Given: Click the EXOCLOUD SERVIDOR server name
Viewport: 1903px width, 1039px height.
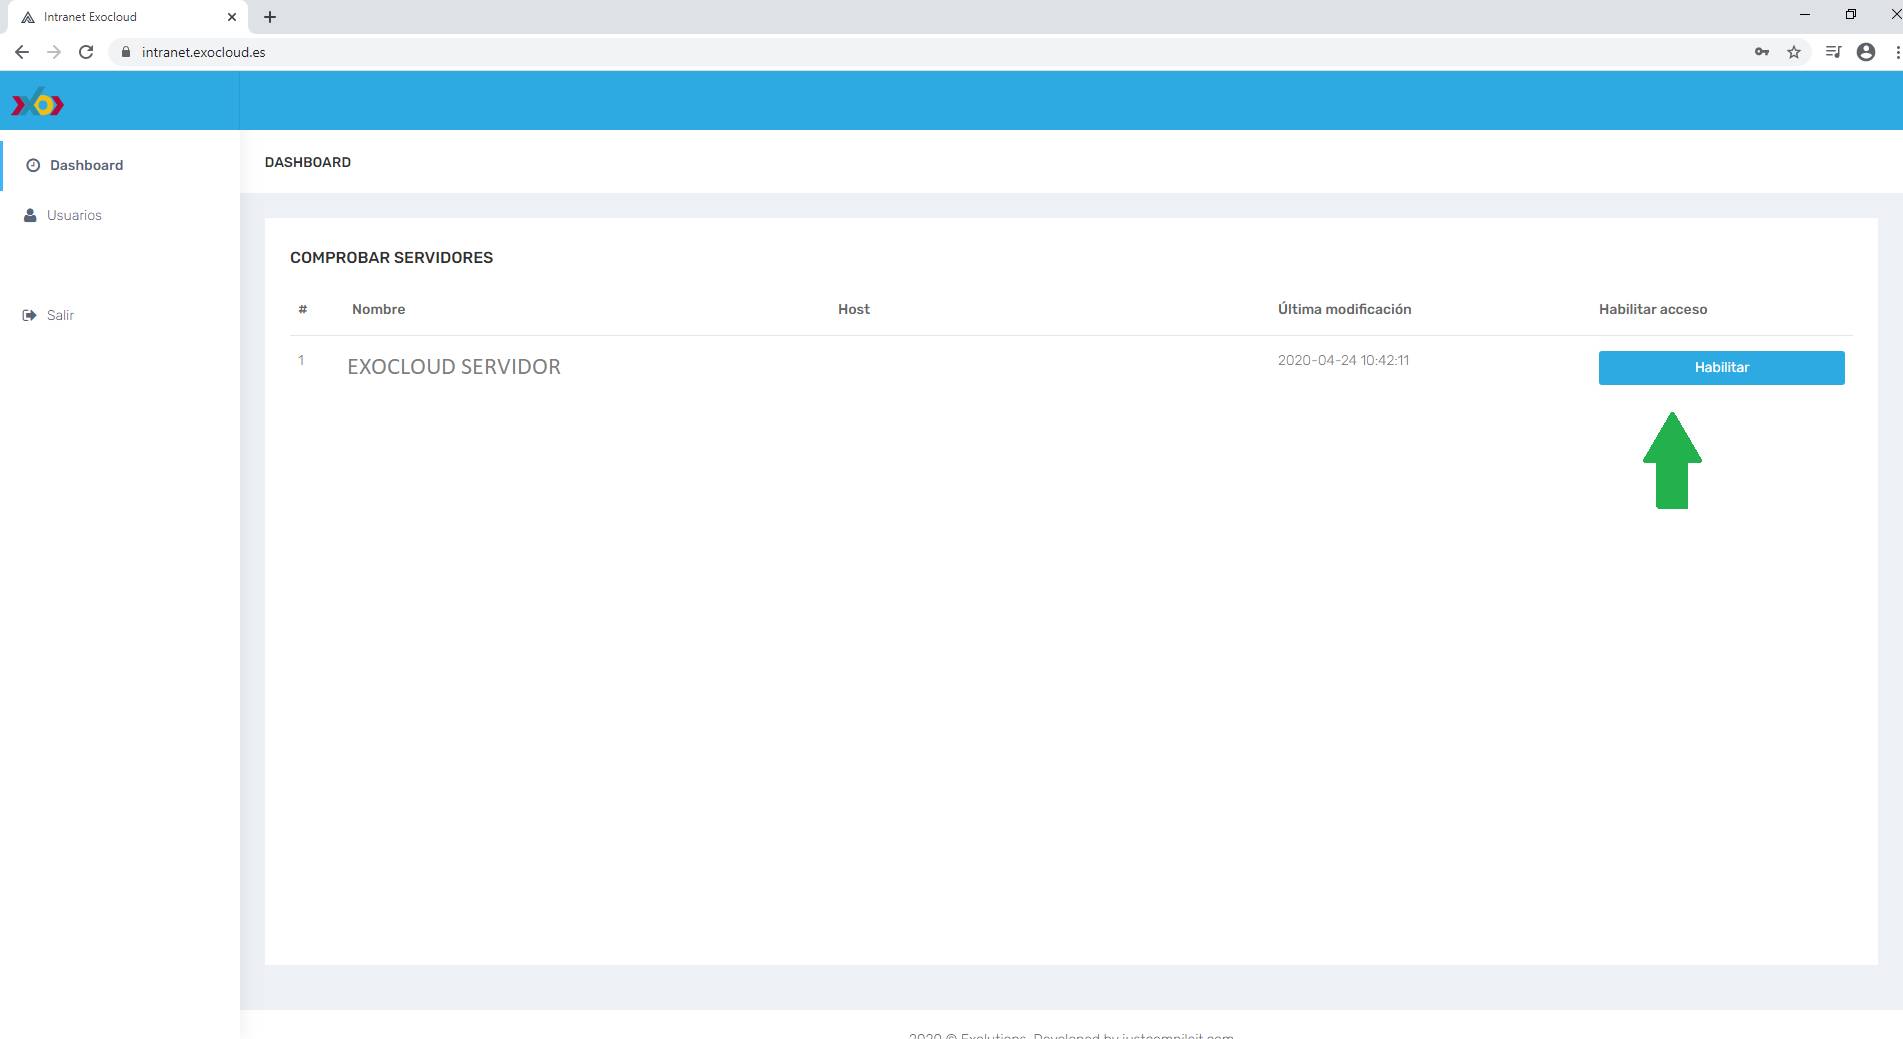Looking at the screenshot, I should pyautogui.click(x=454, y=366).
